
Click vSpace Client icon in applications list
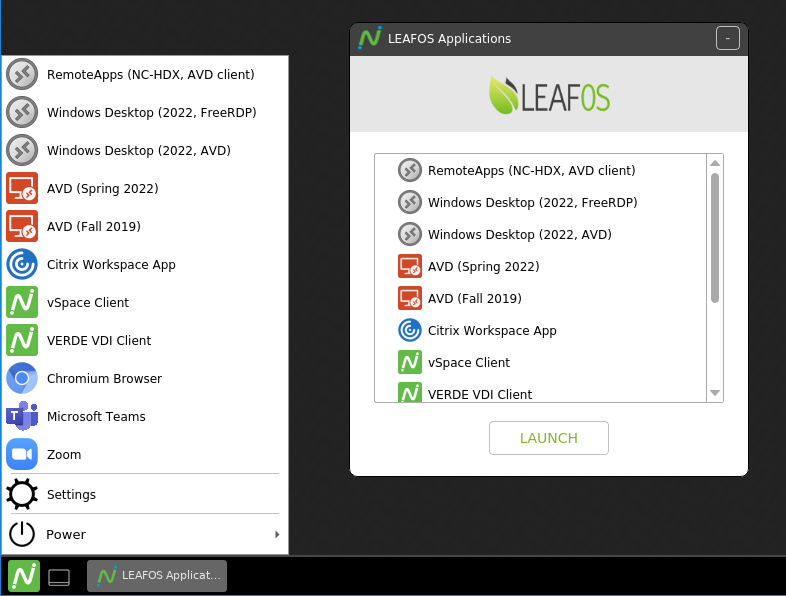[x=410, y=362]
